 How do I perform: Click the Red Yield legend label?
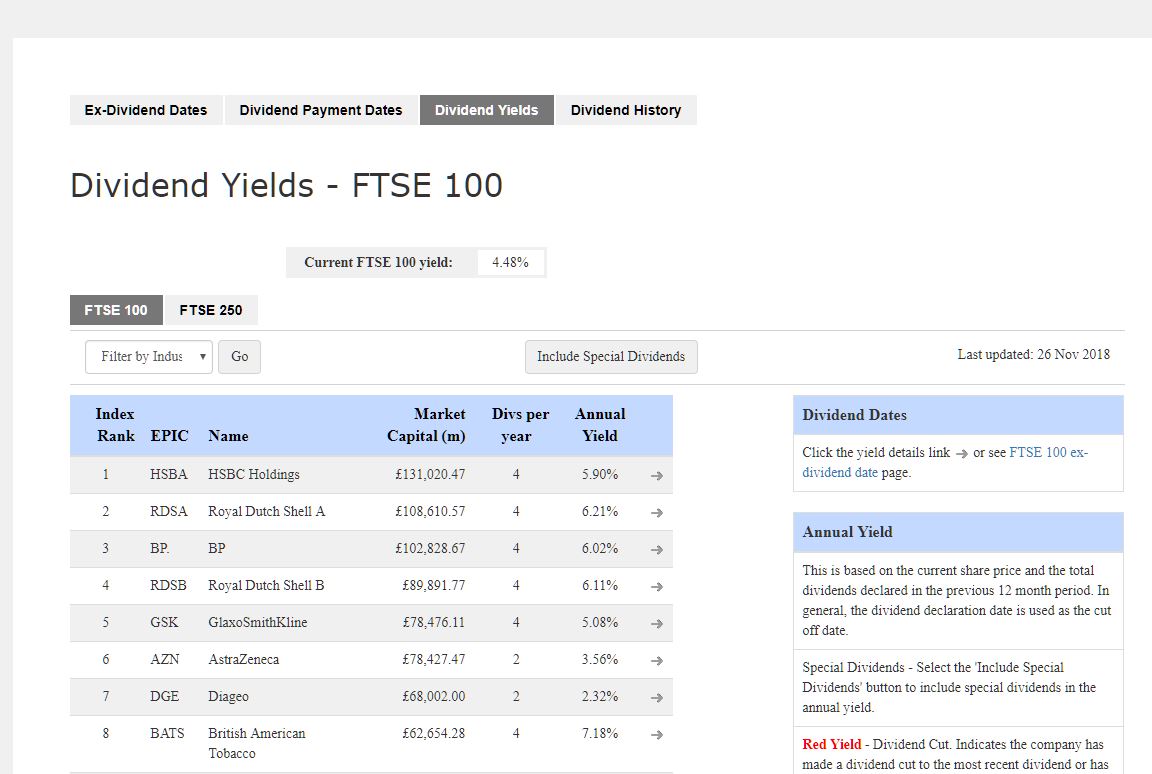pos(832,745)
